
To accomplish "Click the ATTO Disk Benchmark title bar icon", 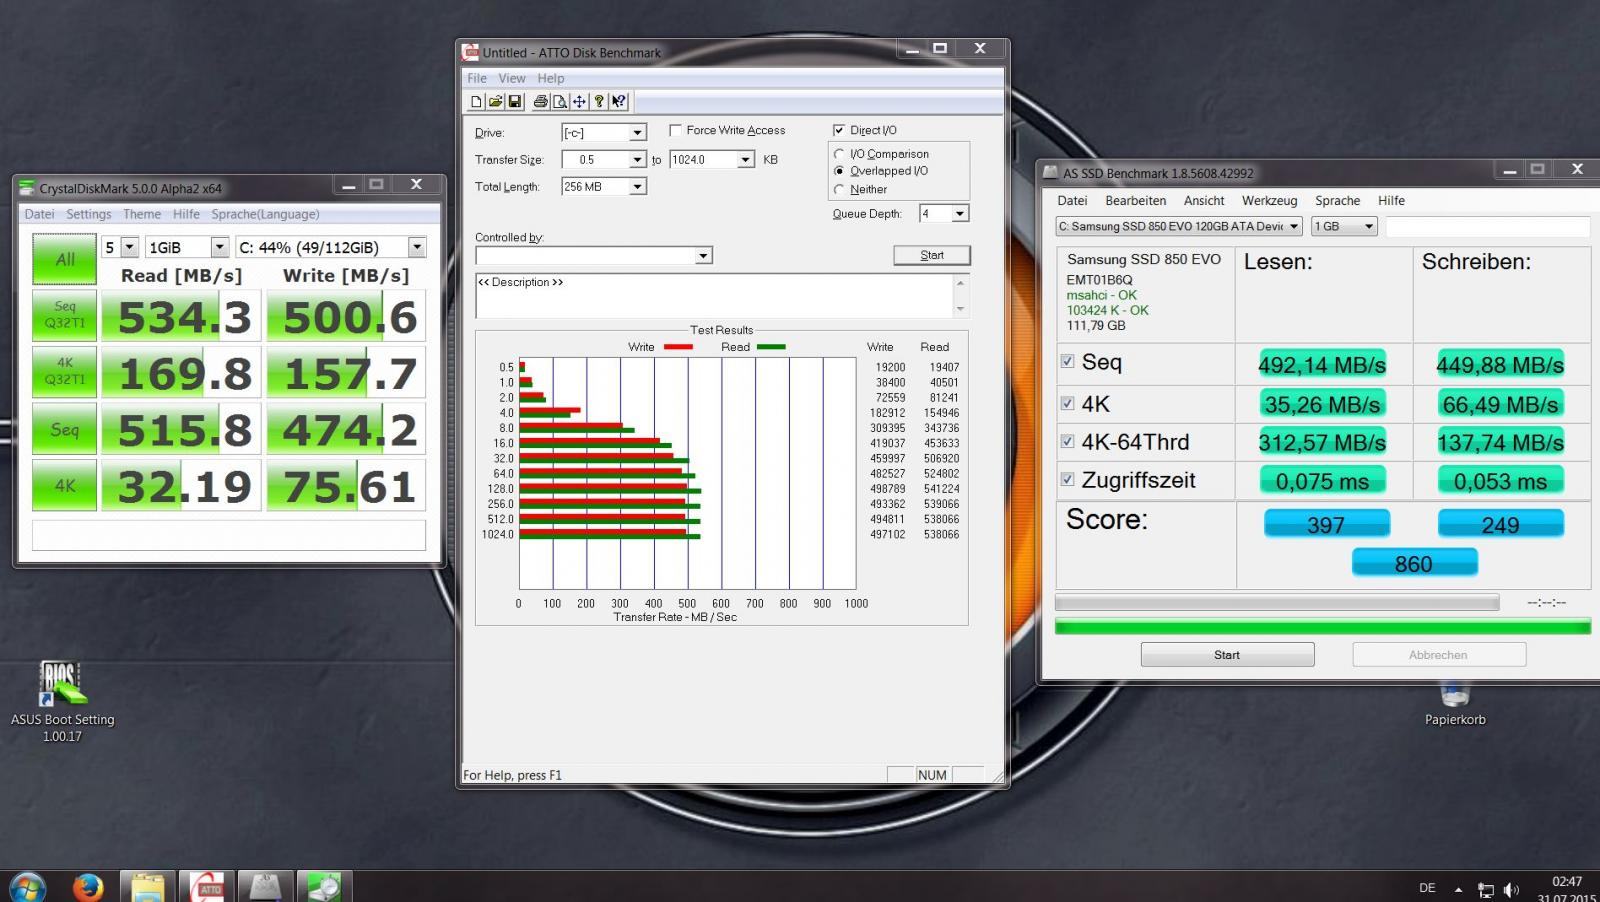I will (x=470, y=52).
